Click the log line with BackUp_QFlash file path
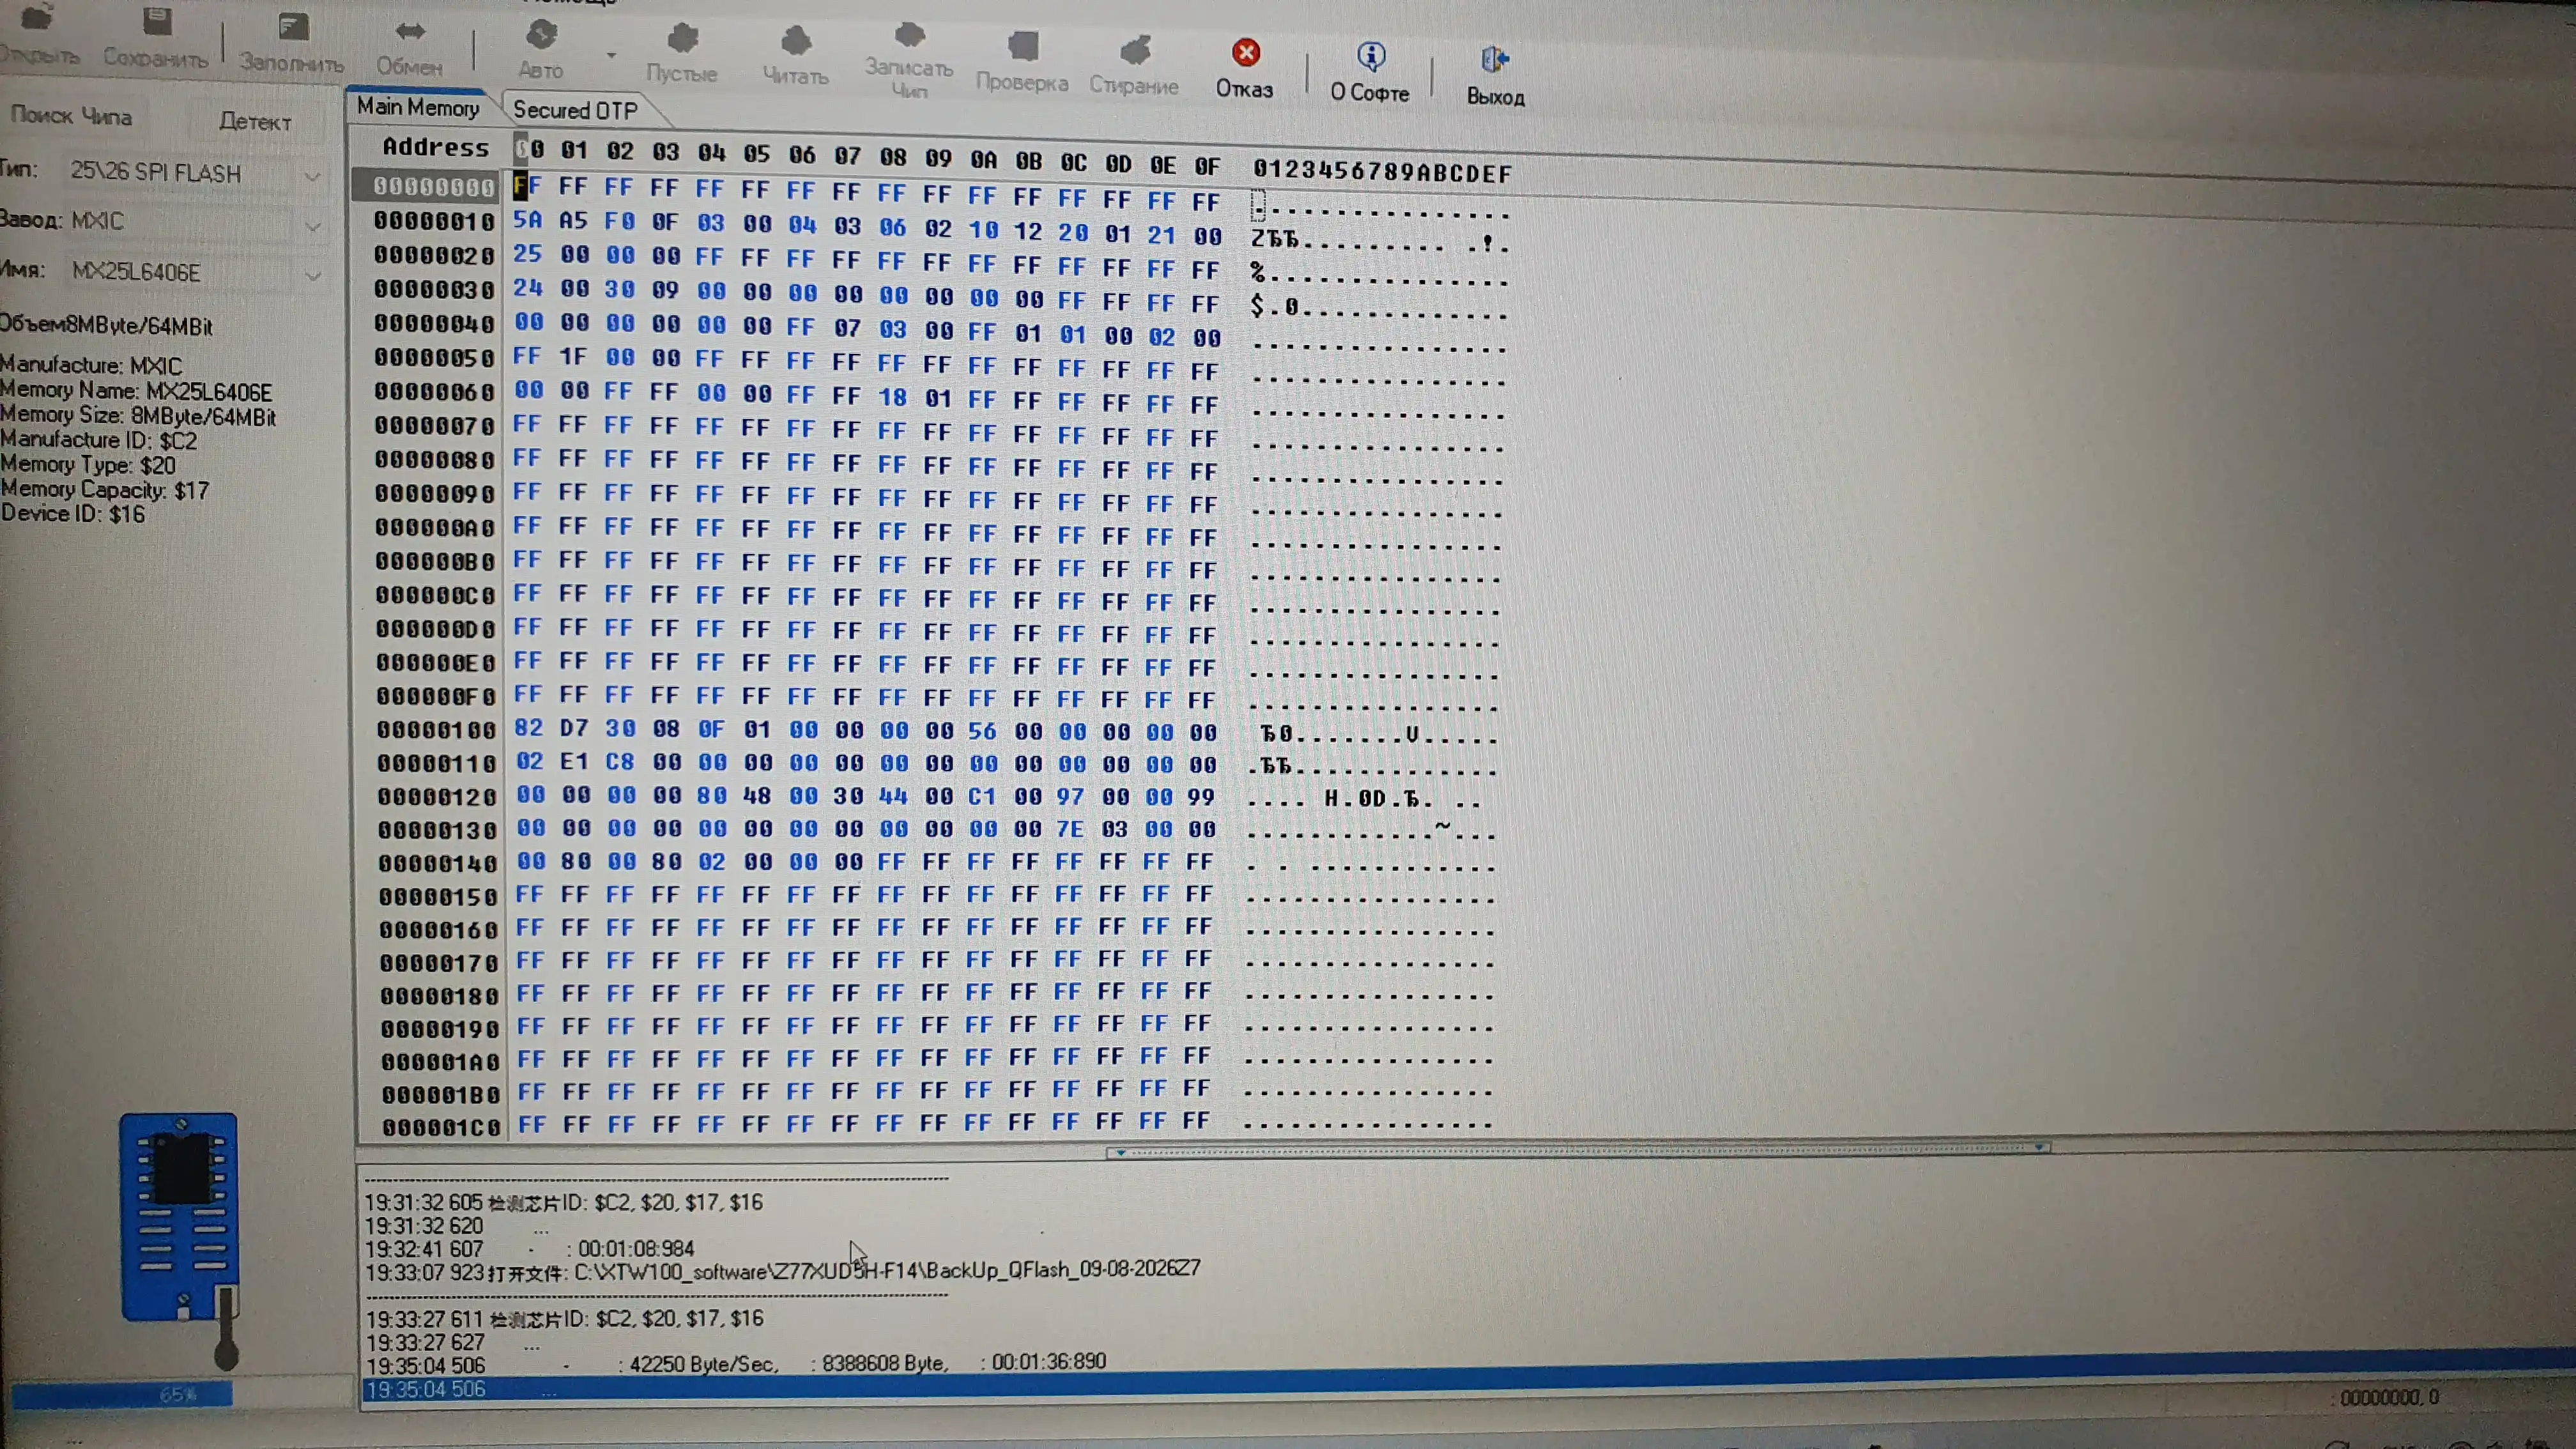The height and width of the screenshot is (1449, 2576). click(782, 1271)
